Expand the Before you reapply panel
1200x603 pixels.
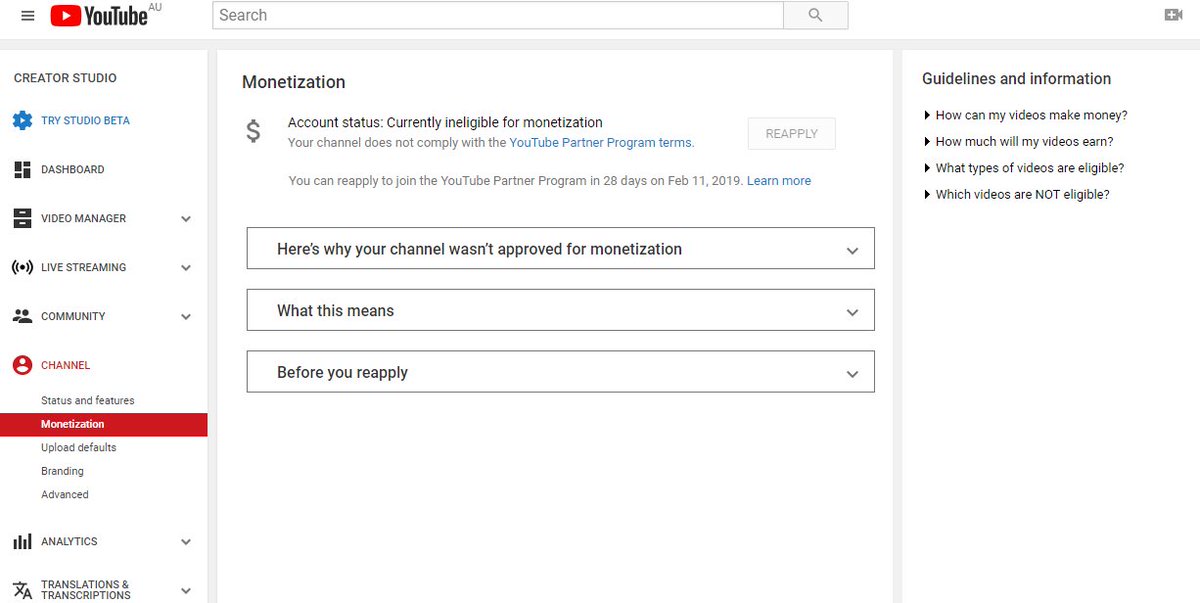point(560,372)
